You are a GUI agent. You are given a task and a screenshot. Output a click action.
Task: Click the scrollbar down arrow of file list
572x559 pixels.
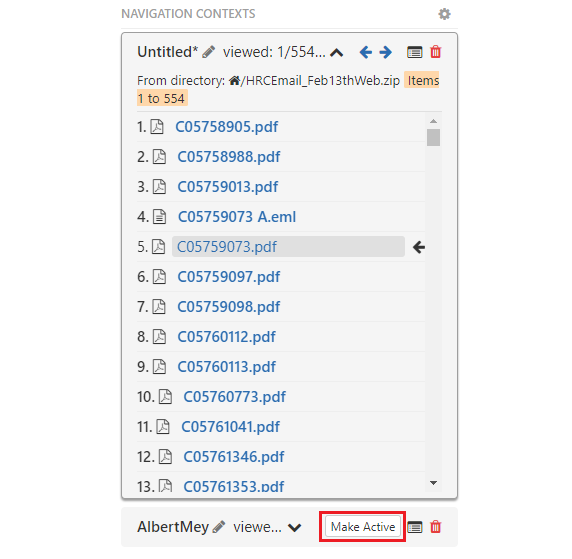[433, 483]
